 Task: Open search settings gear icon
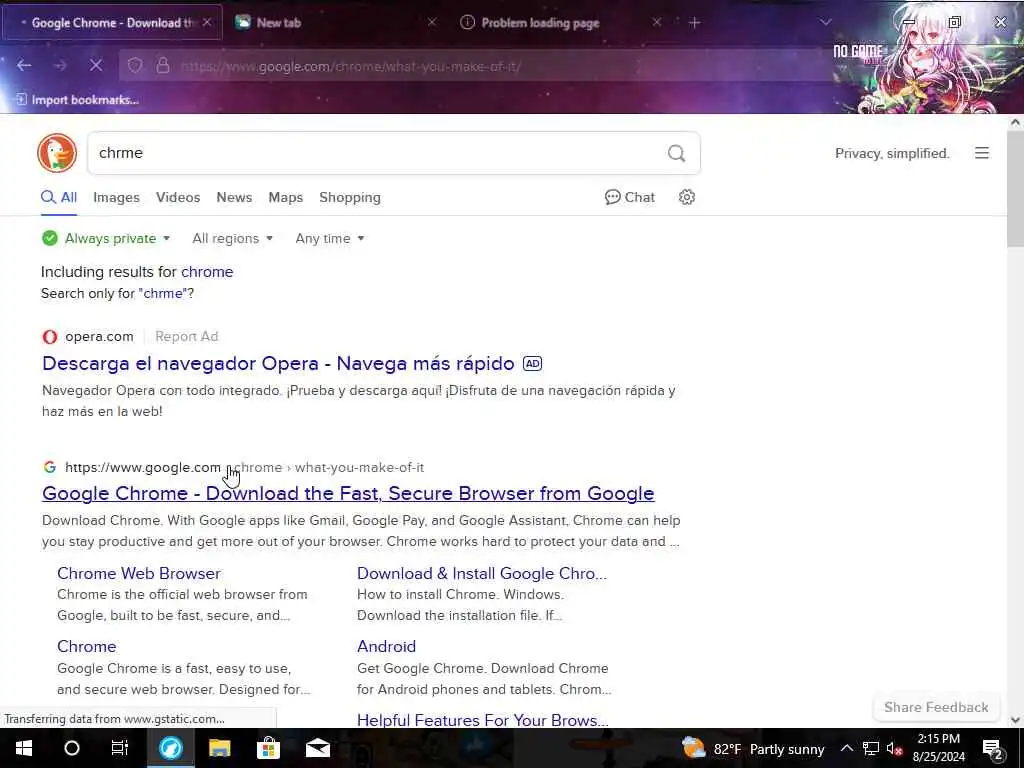686,197
